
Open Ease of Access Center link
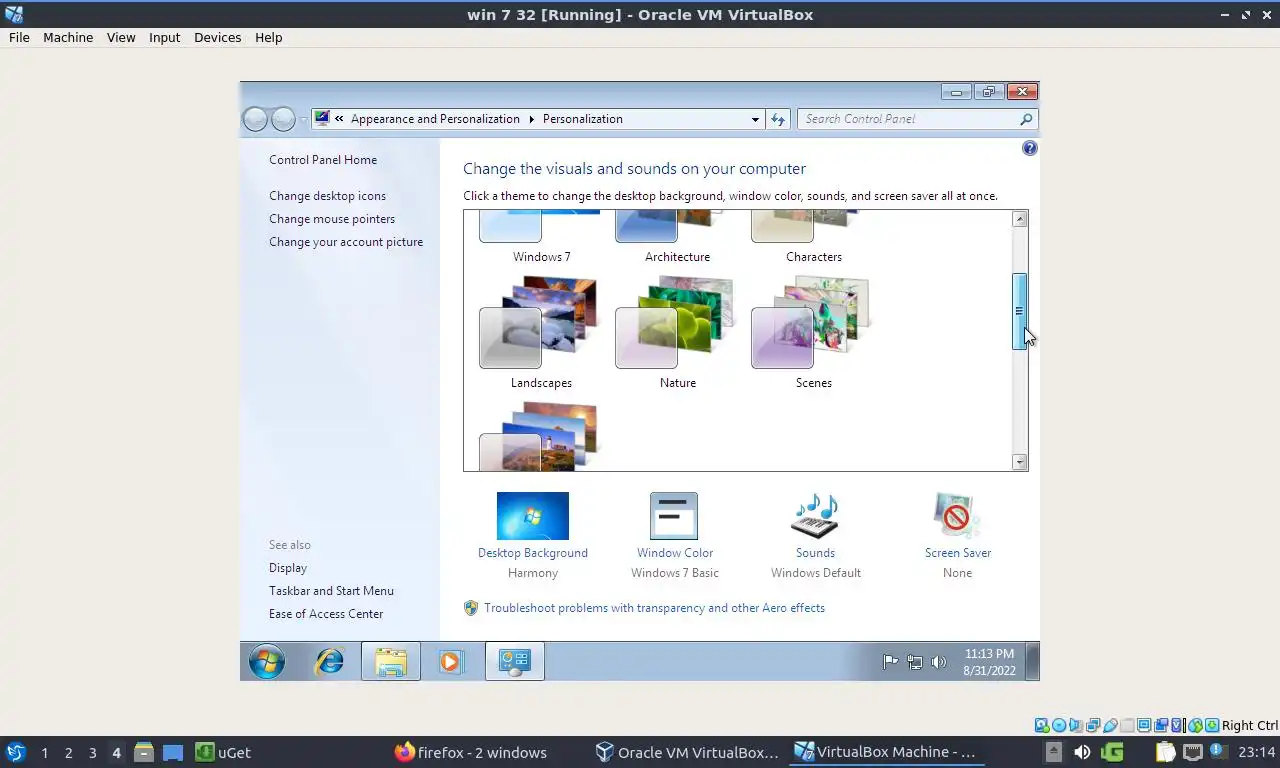pos(326,614)
